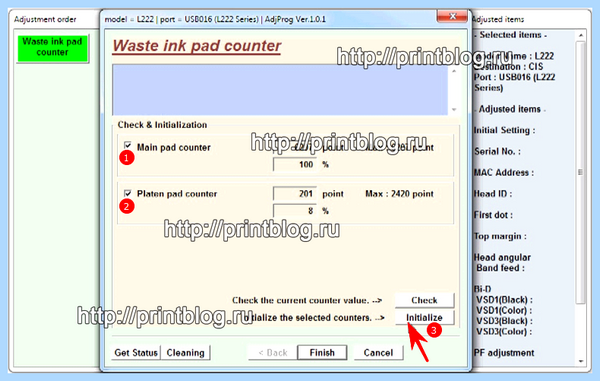Click the "Waste ink pad counter" heading

click(197, 46)
